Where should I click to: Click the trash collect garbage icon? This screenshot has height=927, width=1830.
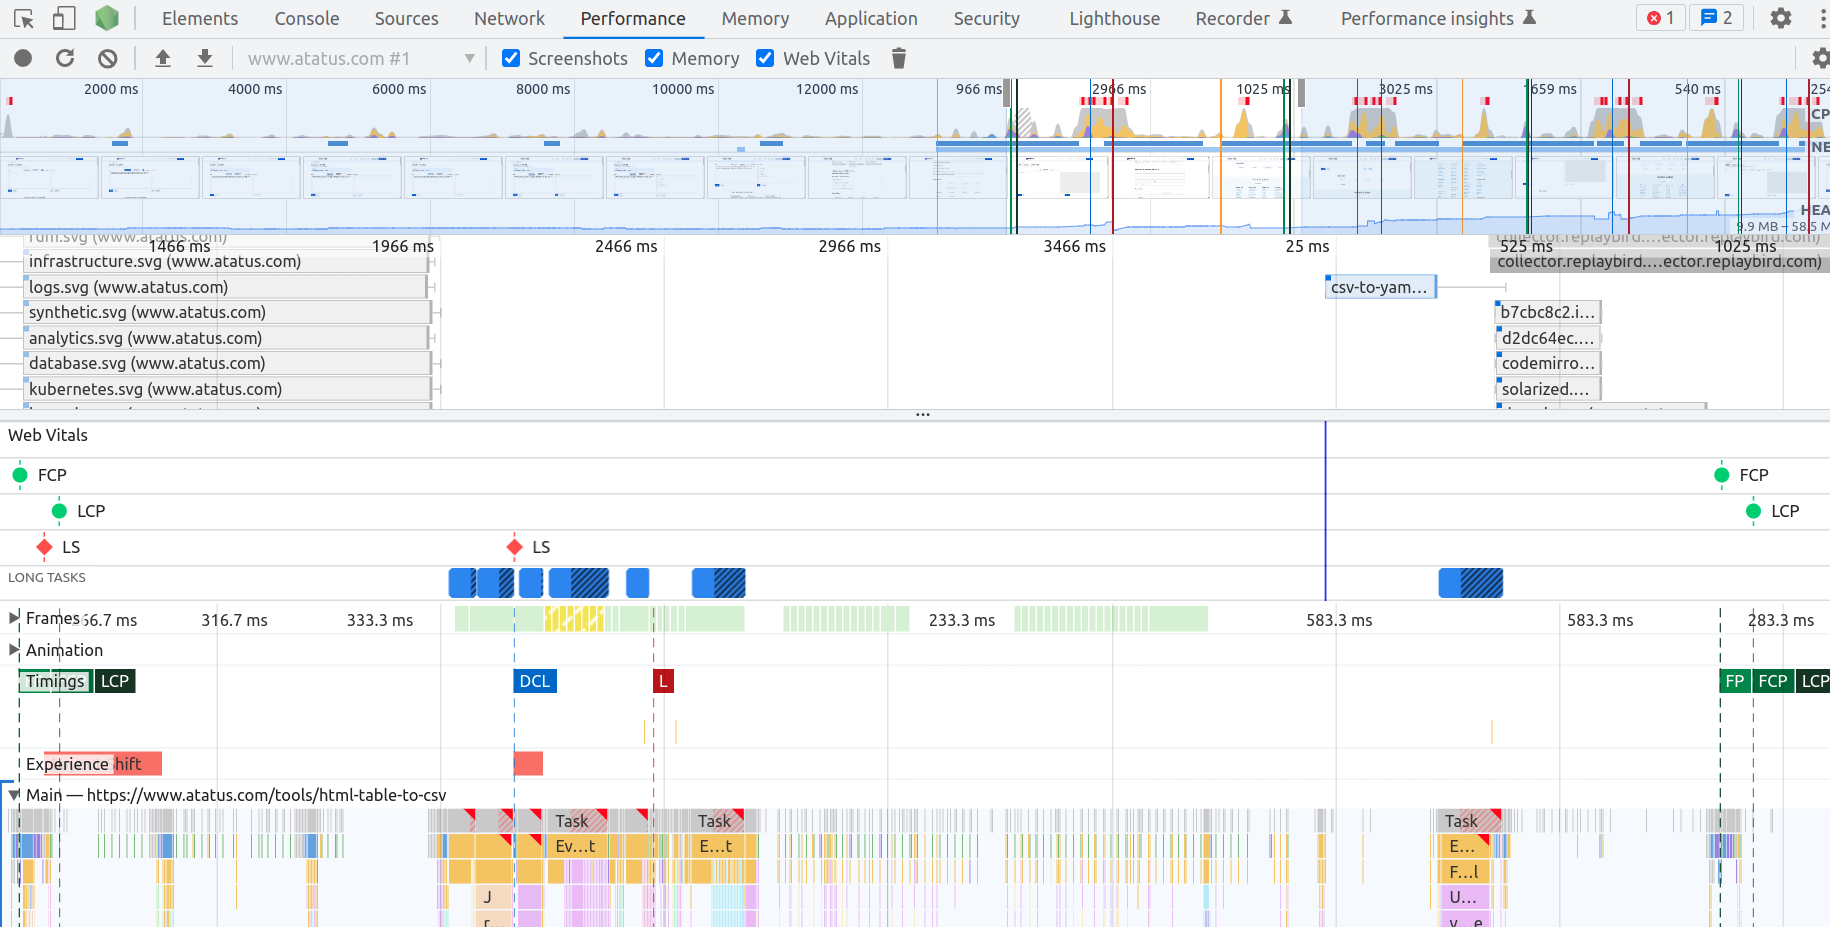click(x=899, y=58)
